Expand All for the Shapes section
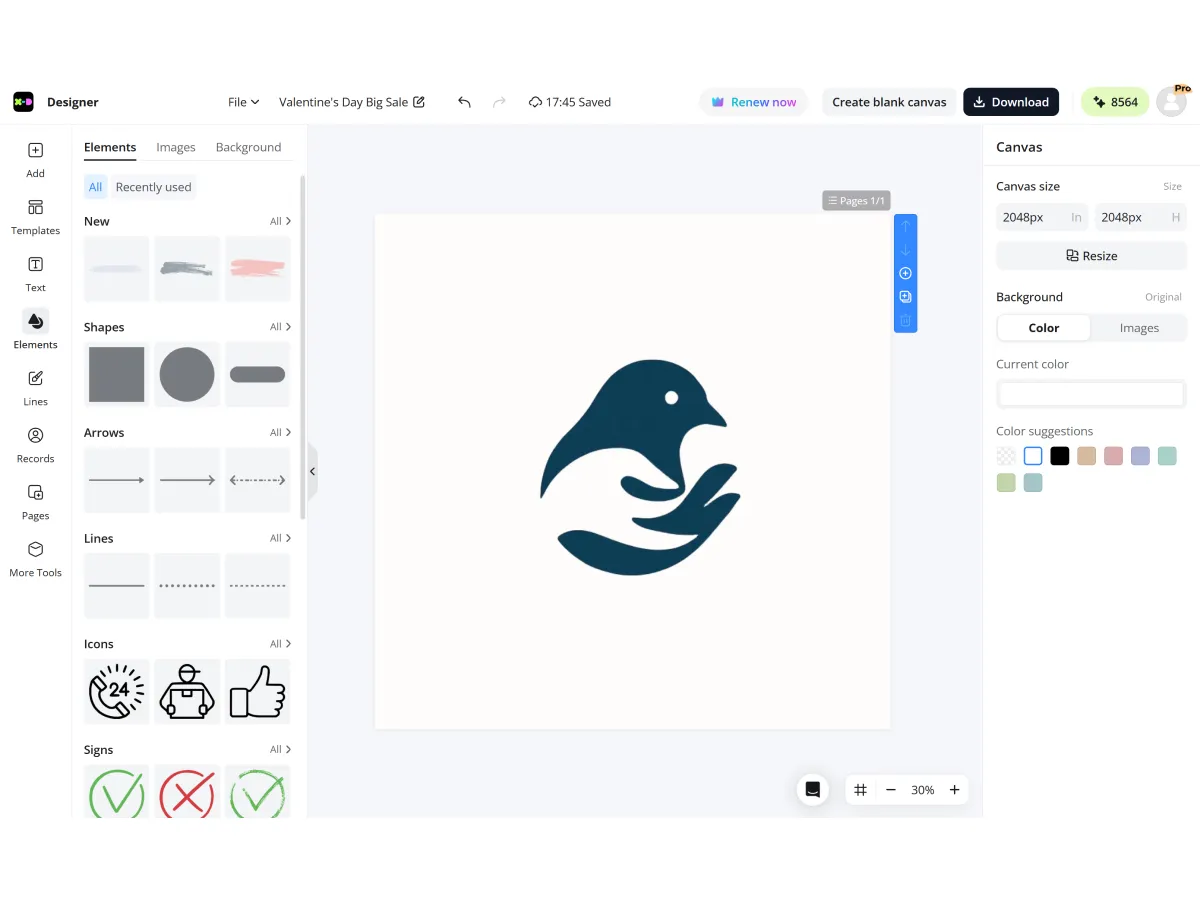This screenshot has height=900, width=1200. [x=280, y=327]
